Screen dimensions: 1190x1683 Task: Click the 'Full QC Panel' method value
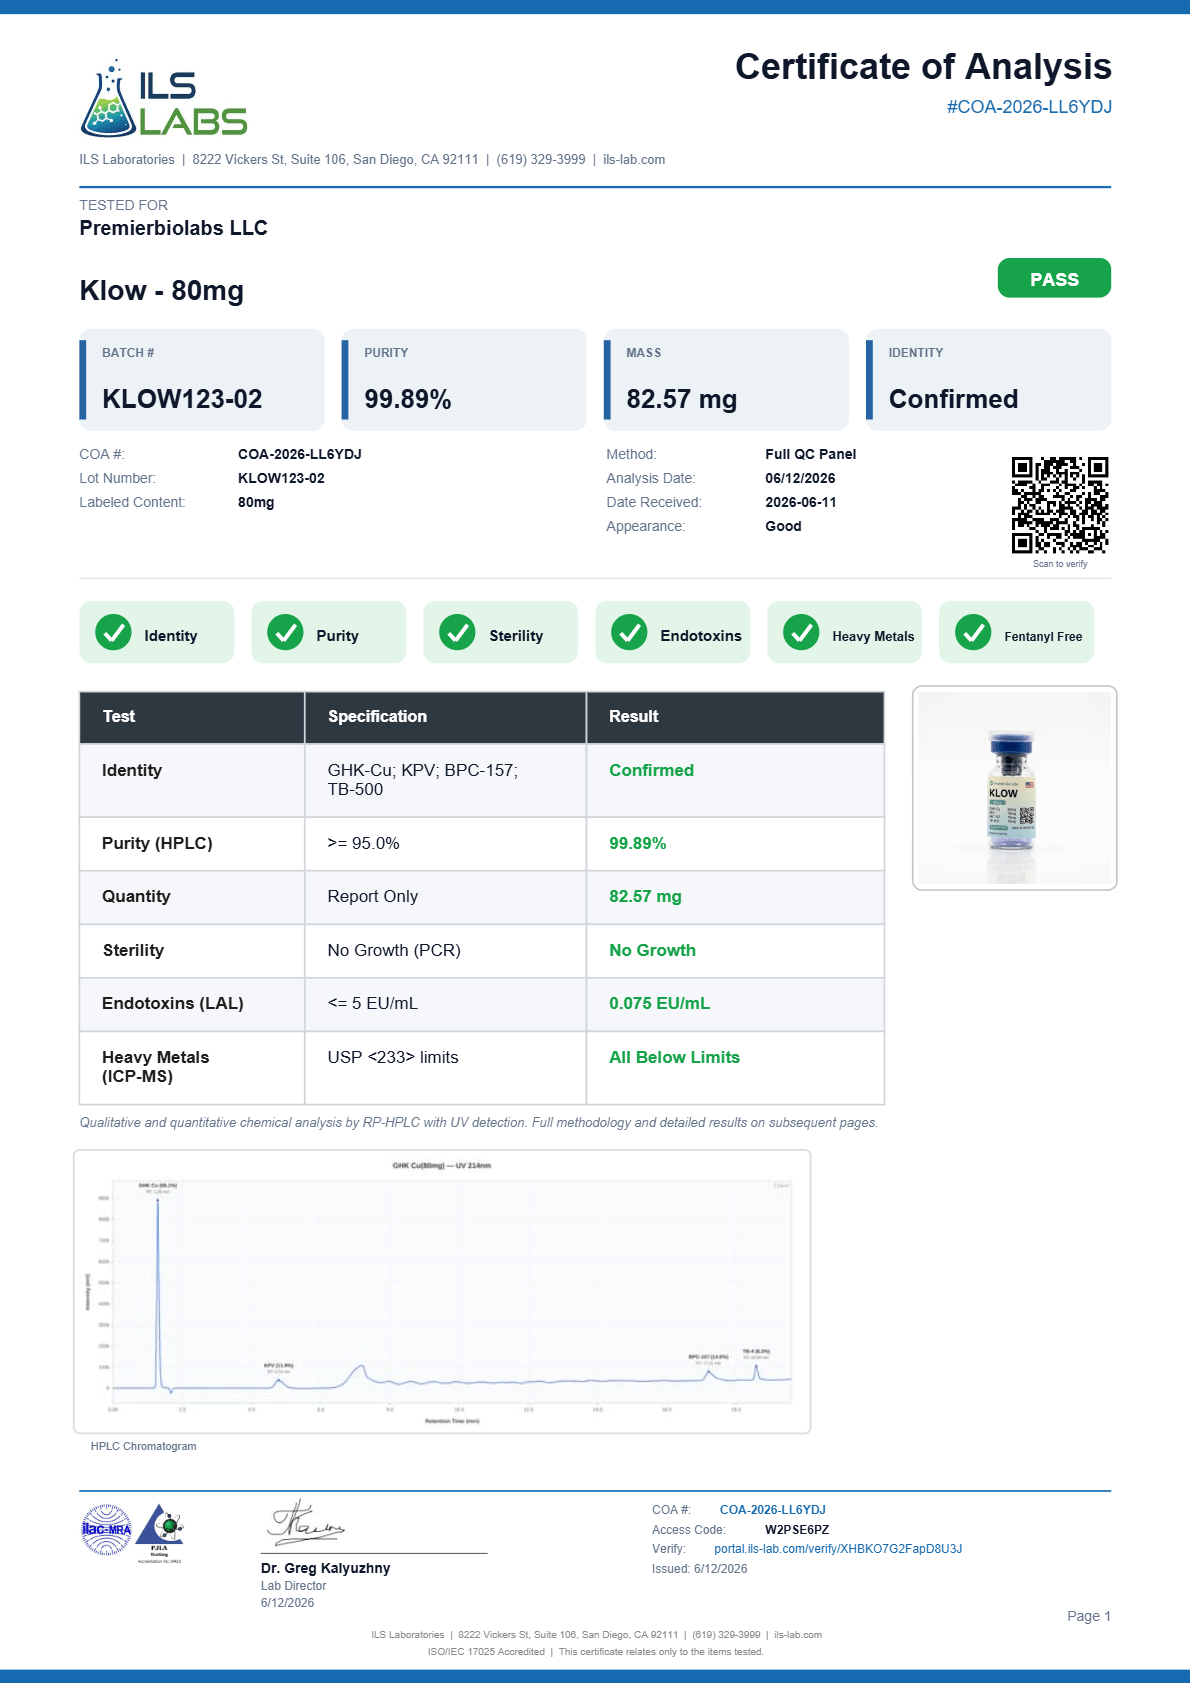point(811,454)
